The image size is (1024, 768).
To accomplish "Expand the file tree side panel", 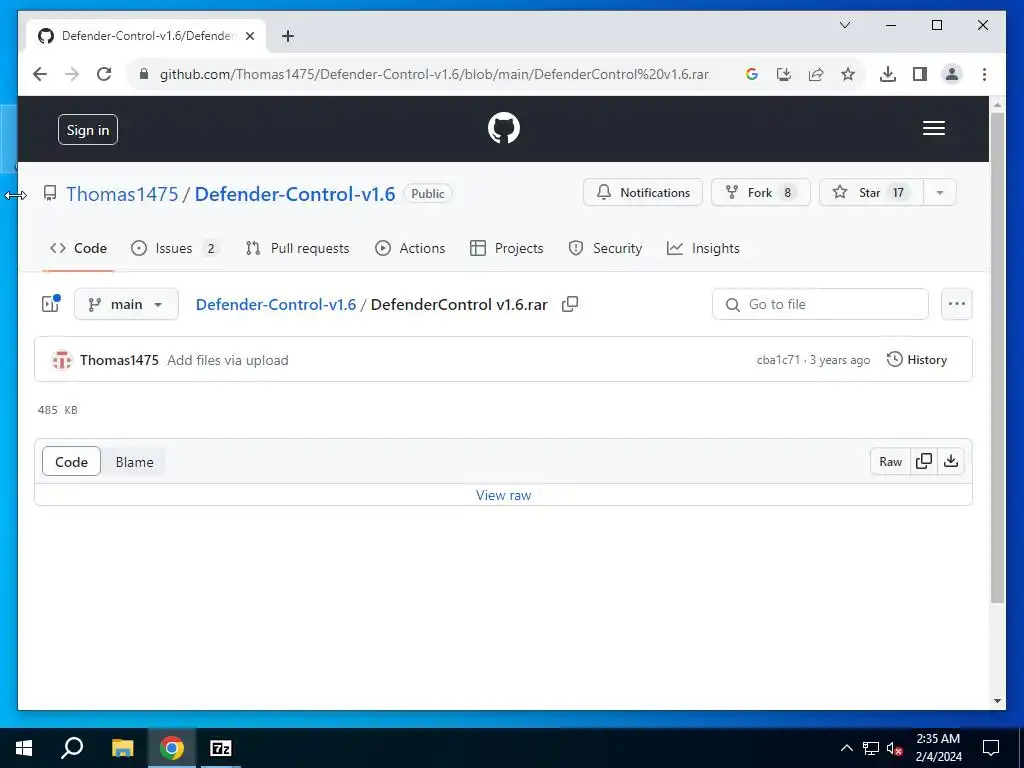I will tap(51, 304).
